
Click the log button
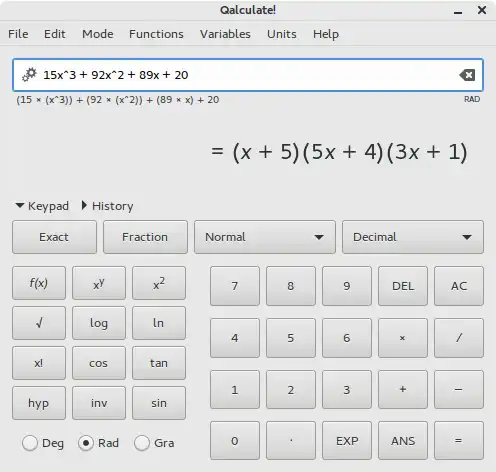pos(99,323)
